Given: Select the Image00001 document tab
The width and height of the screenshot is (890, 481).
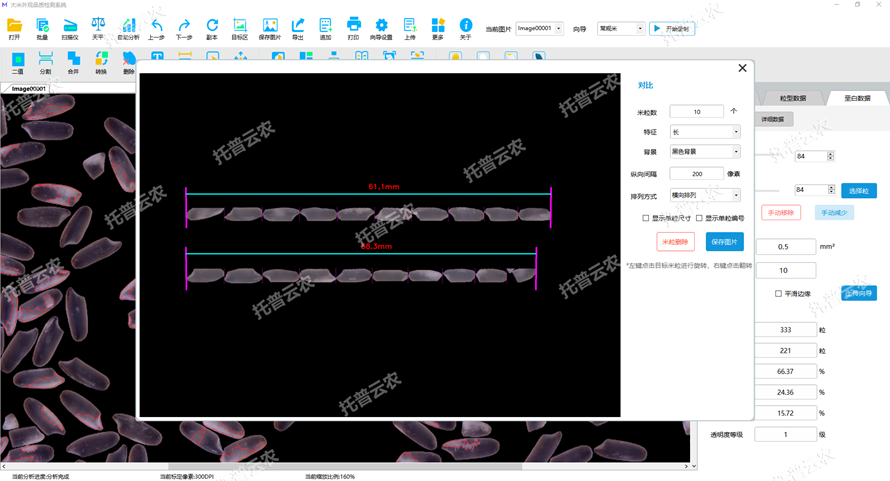Looking at the screenshot, I should [26, 89].
